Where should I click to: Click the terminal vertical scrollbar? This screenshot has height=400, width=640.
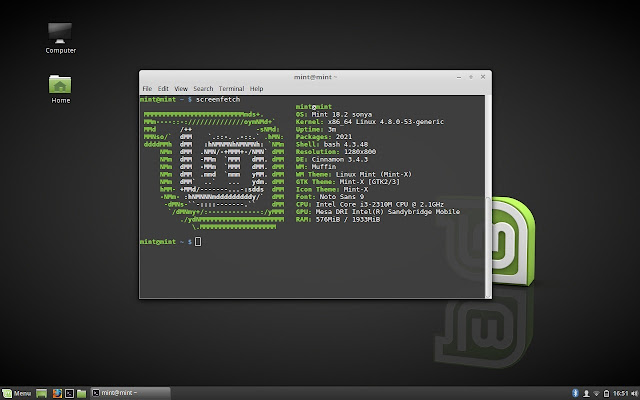(x=488, y=197)
